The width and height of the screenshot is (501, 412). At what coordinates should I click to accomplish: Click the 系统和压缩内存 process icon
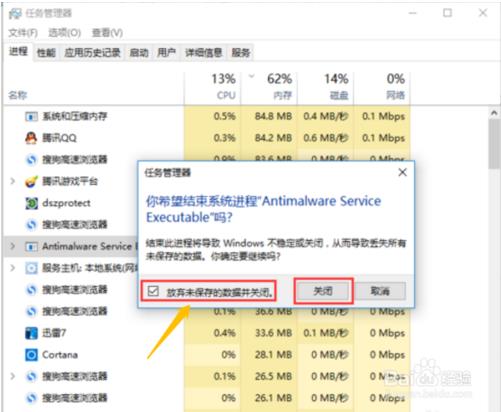[31, 117]
